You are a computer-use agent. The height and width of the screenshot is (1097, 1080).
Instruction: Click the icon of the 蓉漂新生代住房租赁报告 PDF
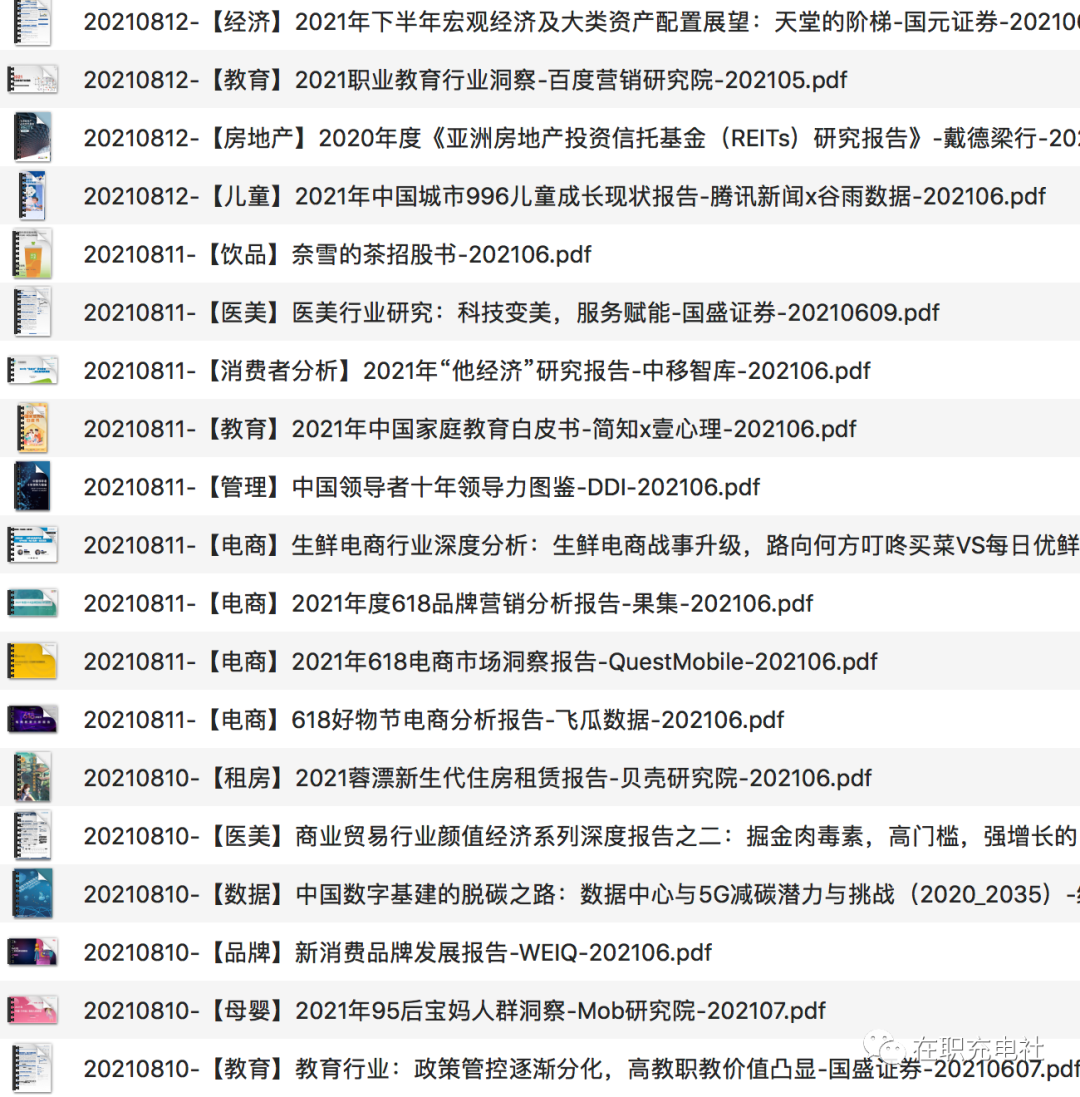click(32, 777)
